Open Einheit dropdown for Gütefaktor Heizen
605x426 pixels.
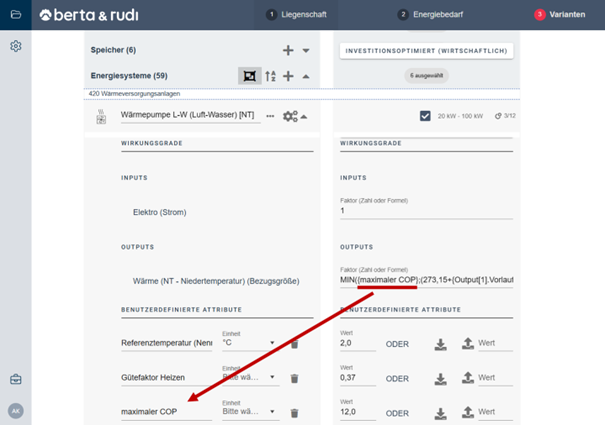(250, 377)
